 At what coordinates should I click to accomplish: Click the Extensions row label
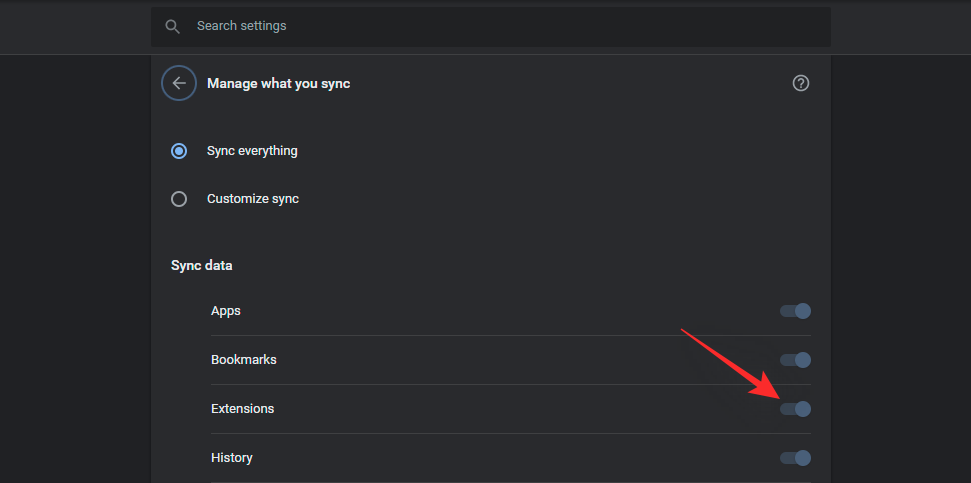pyautogui.click(x=242, y=409)
